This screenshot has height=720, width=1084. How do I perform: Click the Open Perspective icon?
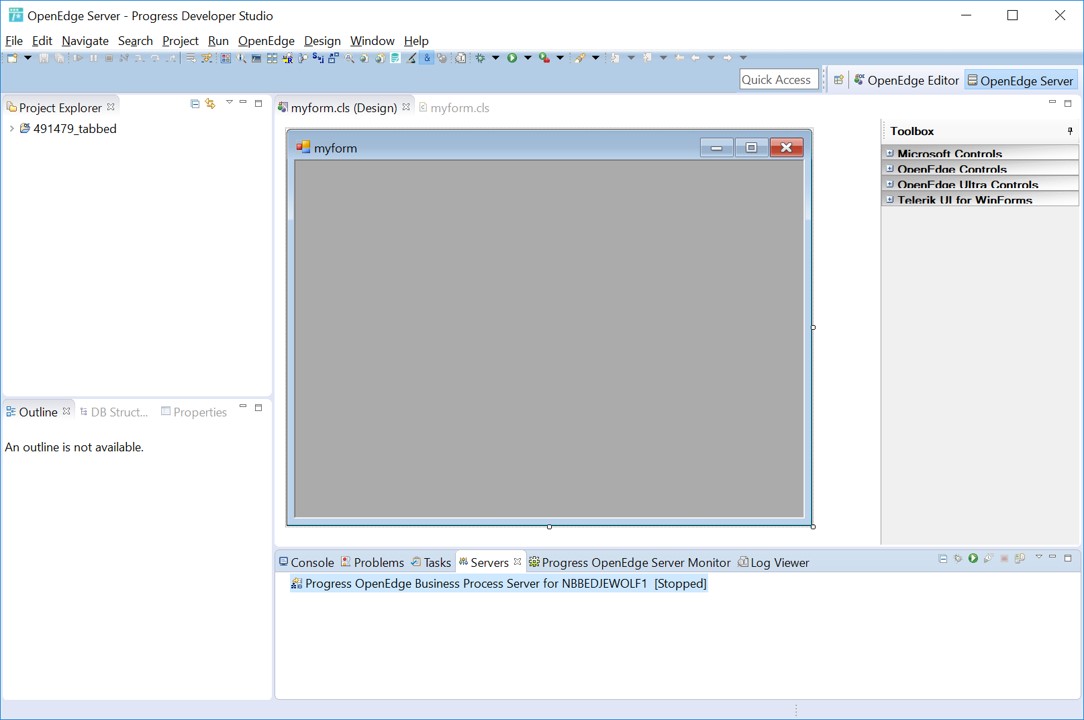(838, 81)
